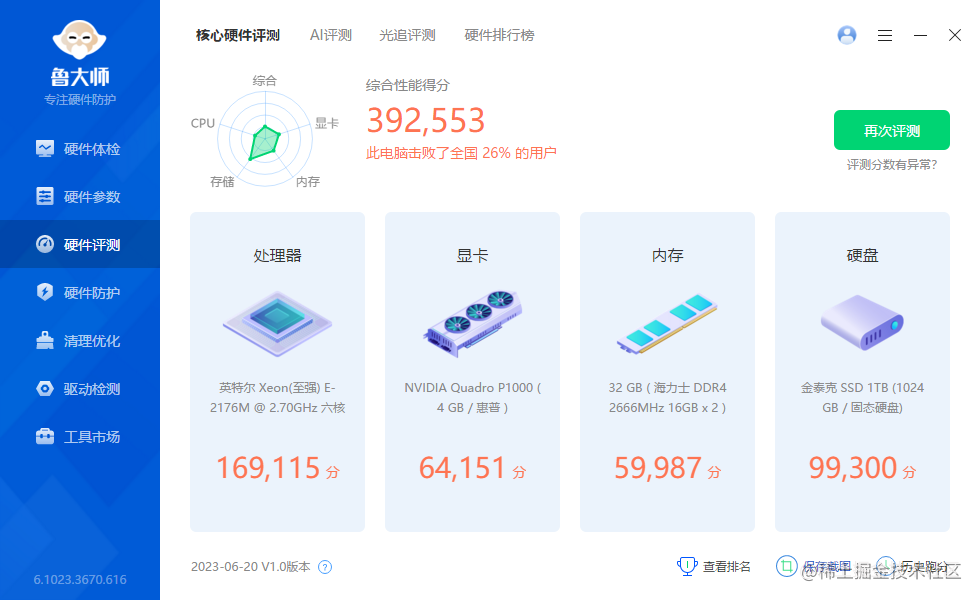Viewport: 980px width, 600px height.
Task: Click the processor chip illustration
Action: click(x=278, y=324)
